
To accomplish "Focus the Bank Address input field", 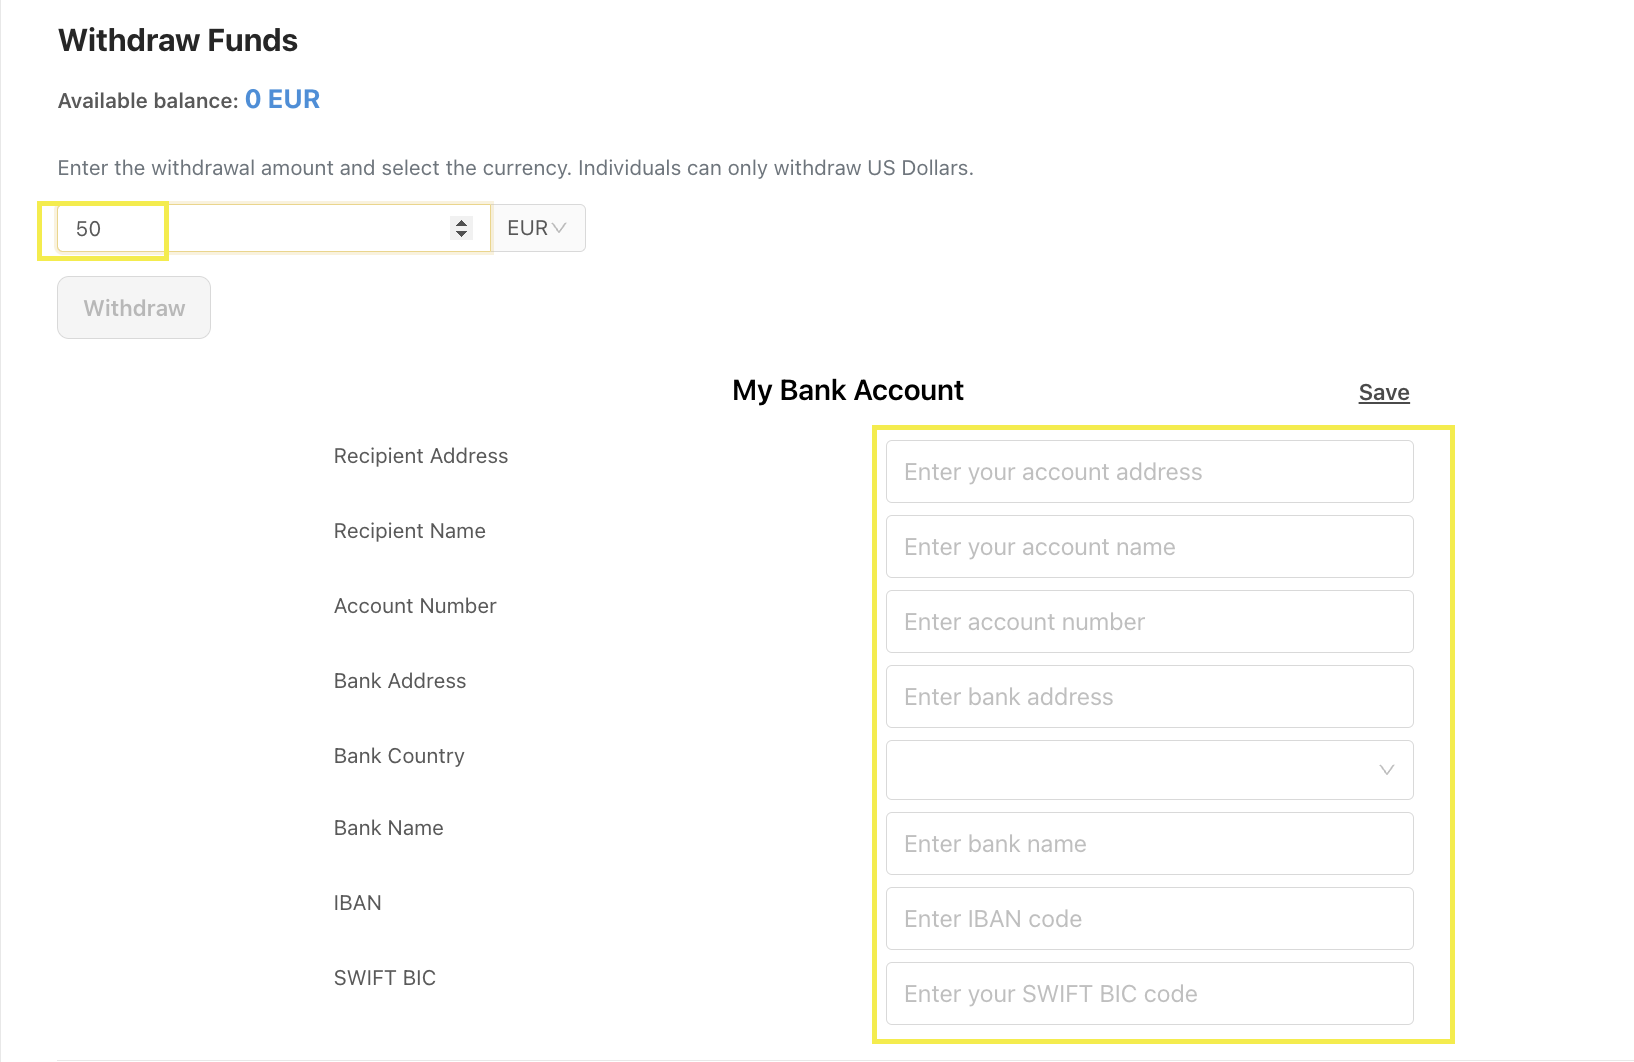I will (x=1149, y=697).
